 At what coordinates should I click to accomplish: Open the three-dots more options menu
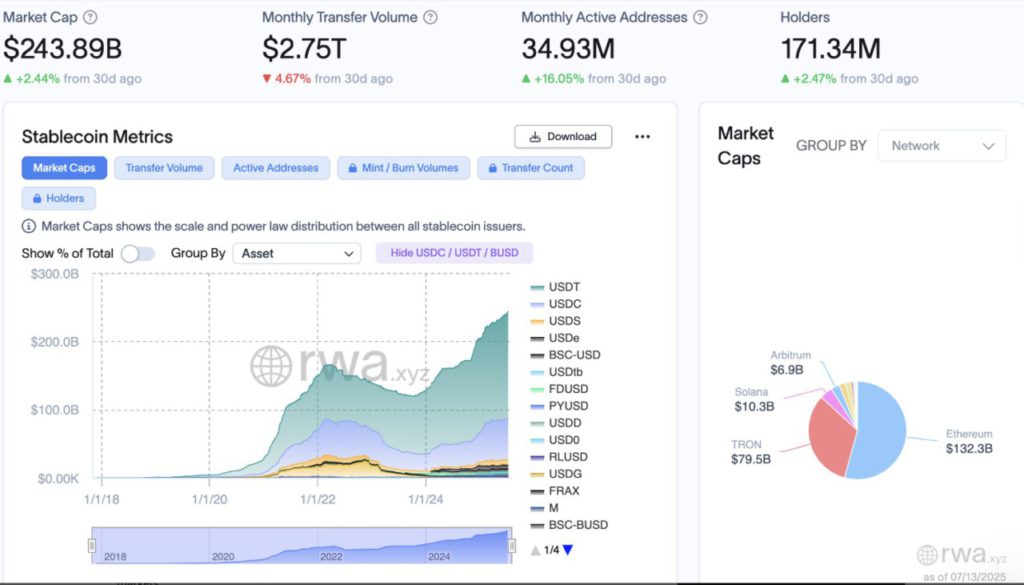click(x=643, y=136)
